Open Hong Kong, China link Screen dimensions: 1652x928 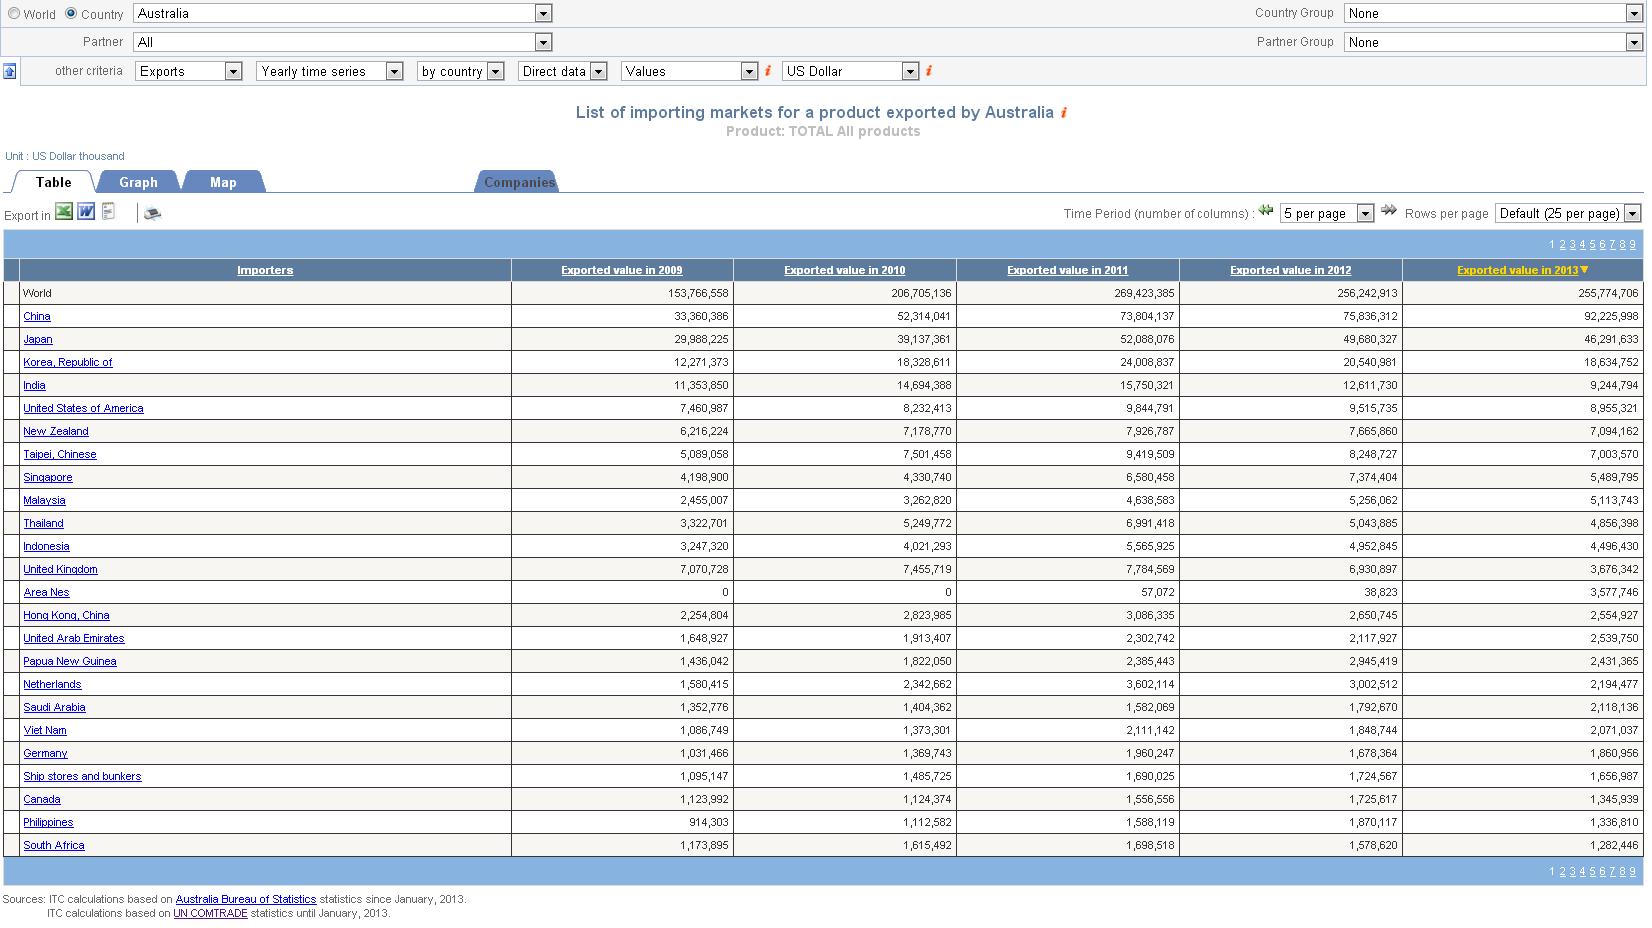pyautogui.click(x=66, y=615)
